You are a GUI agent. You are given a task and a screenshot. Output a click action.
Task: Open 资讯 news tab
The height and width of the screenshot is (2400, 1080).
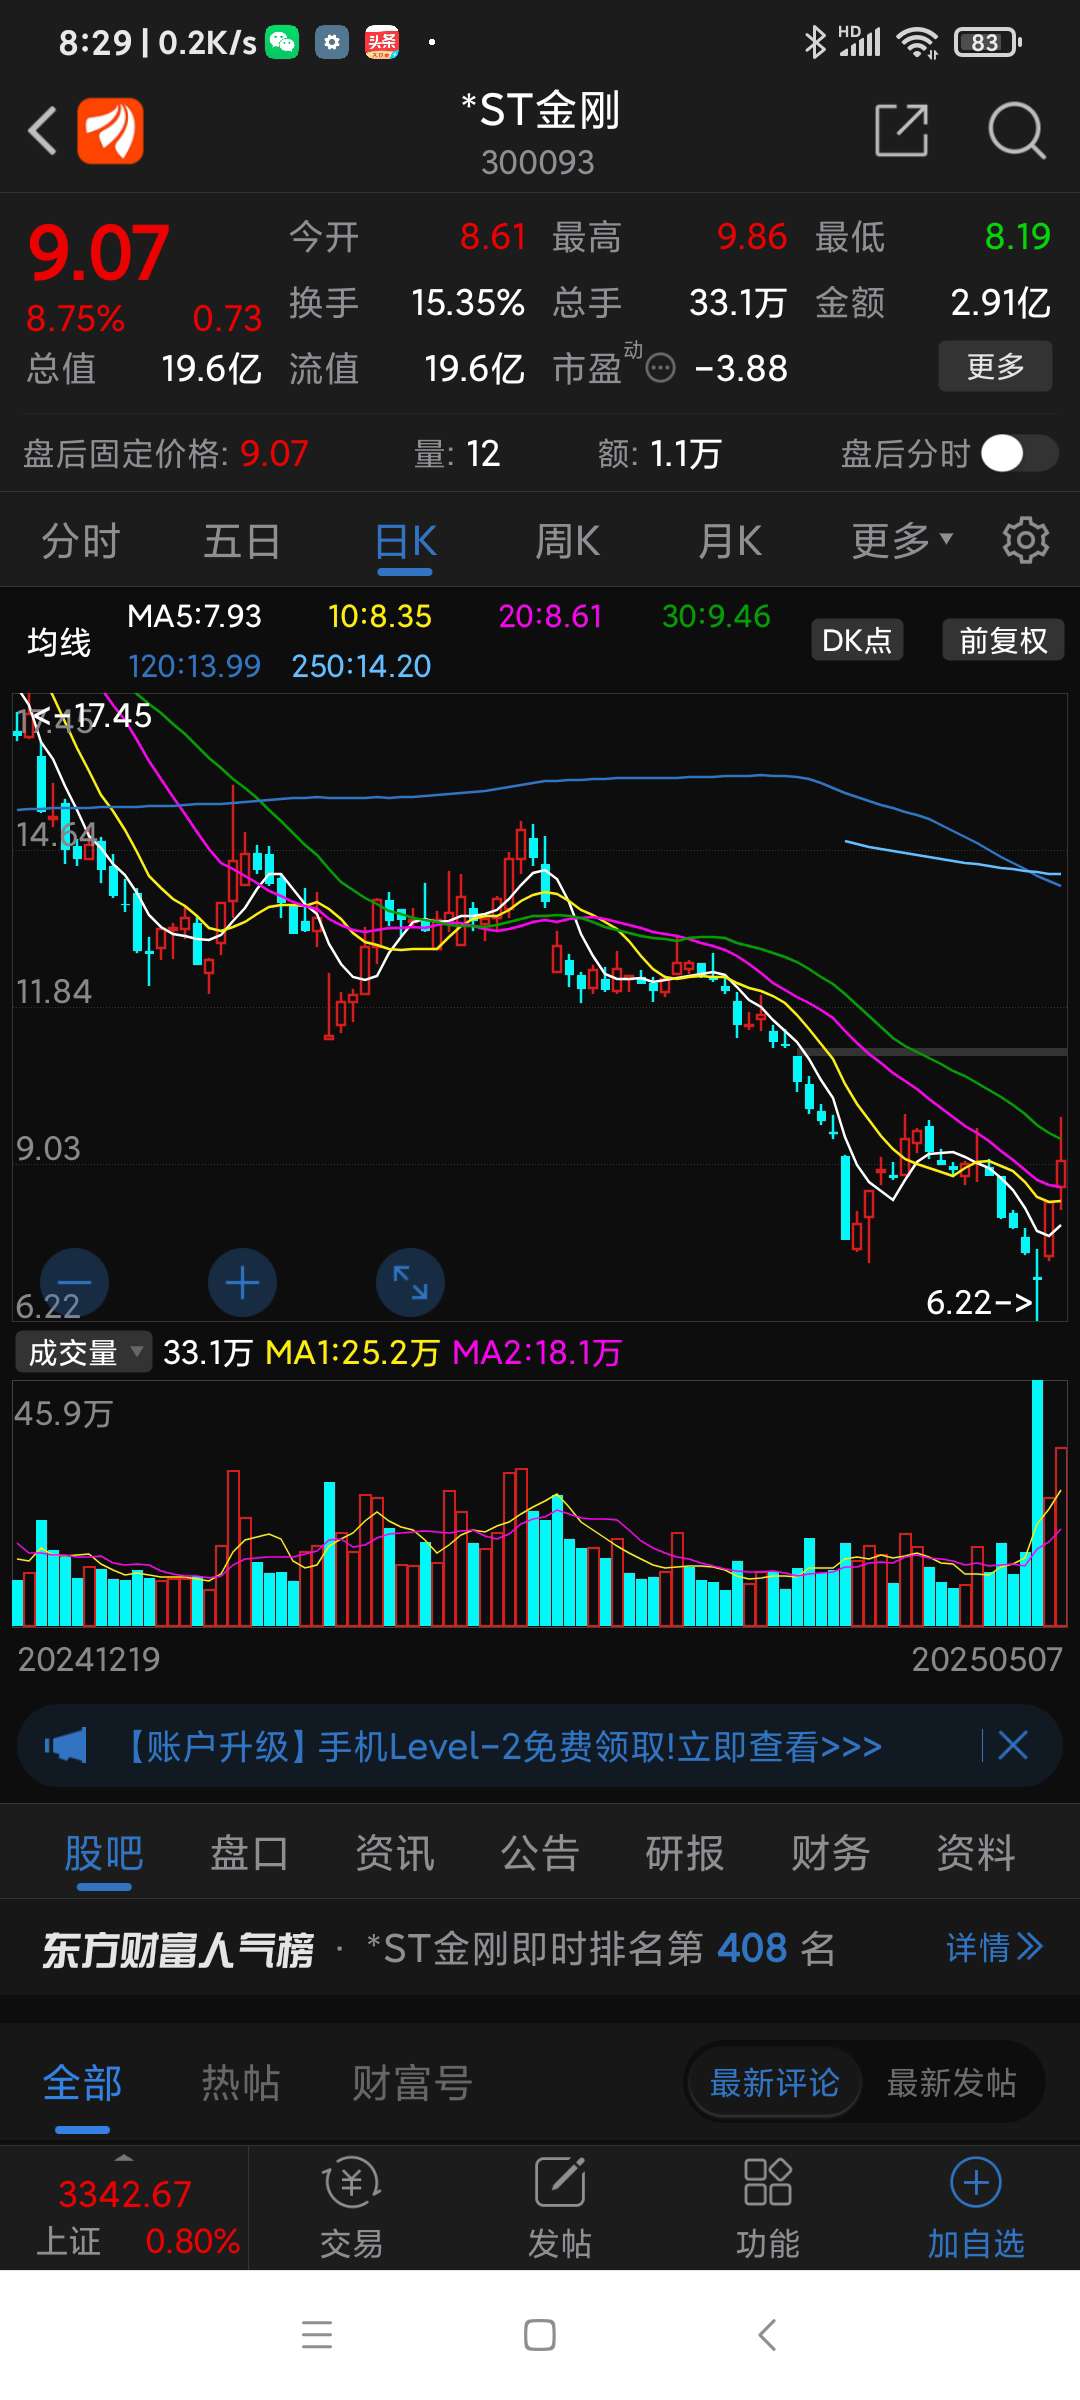(x=395, y=1853)
